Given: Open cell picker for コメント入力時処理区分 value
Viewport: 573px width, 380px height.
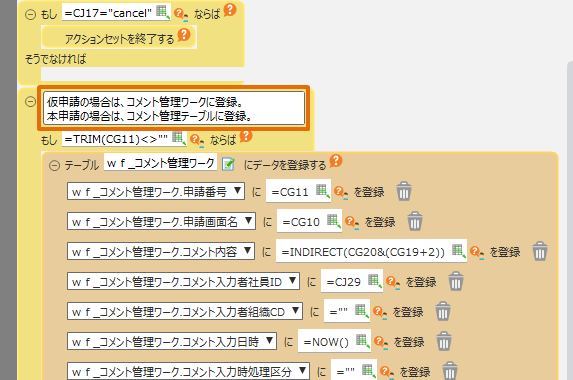Looking at the screenshot, I should pos(368,370).
